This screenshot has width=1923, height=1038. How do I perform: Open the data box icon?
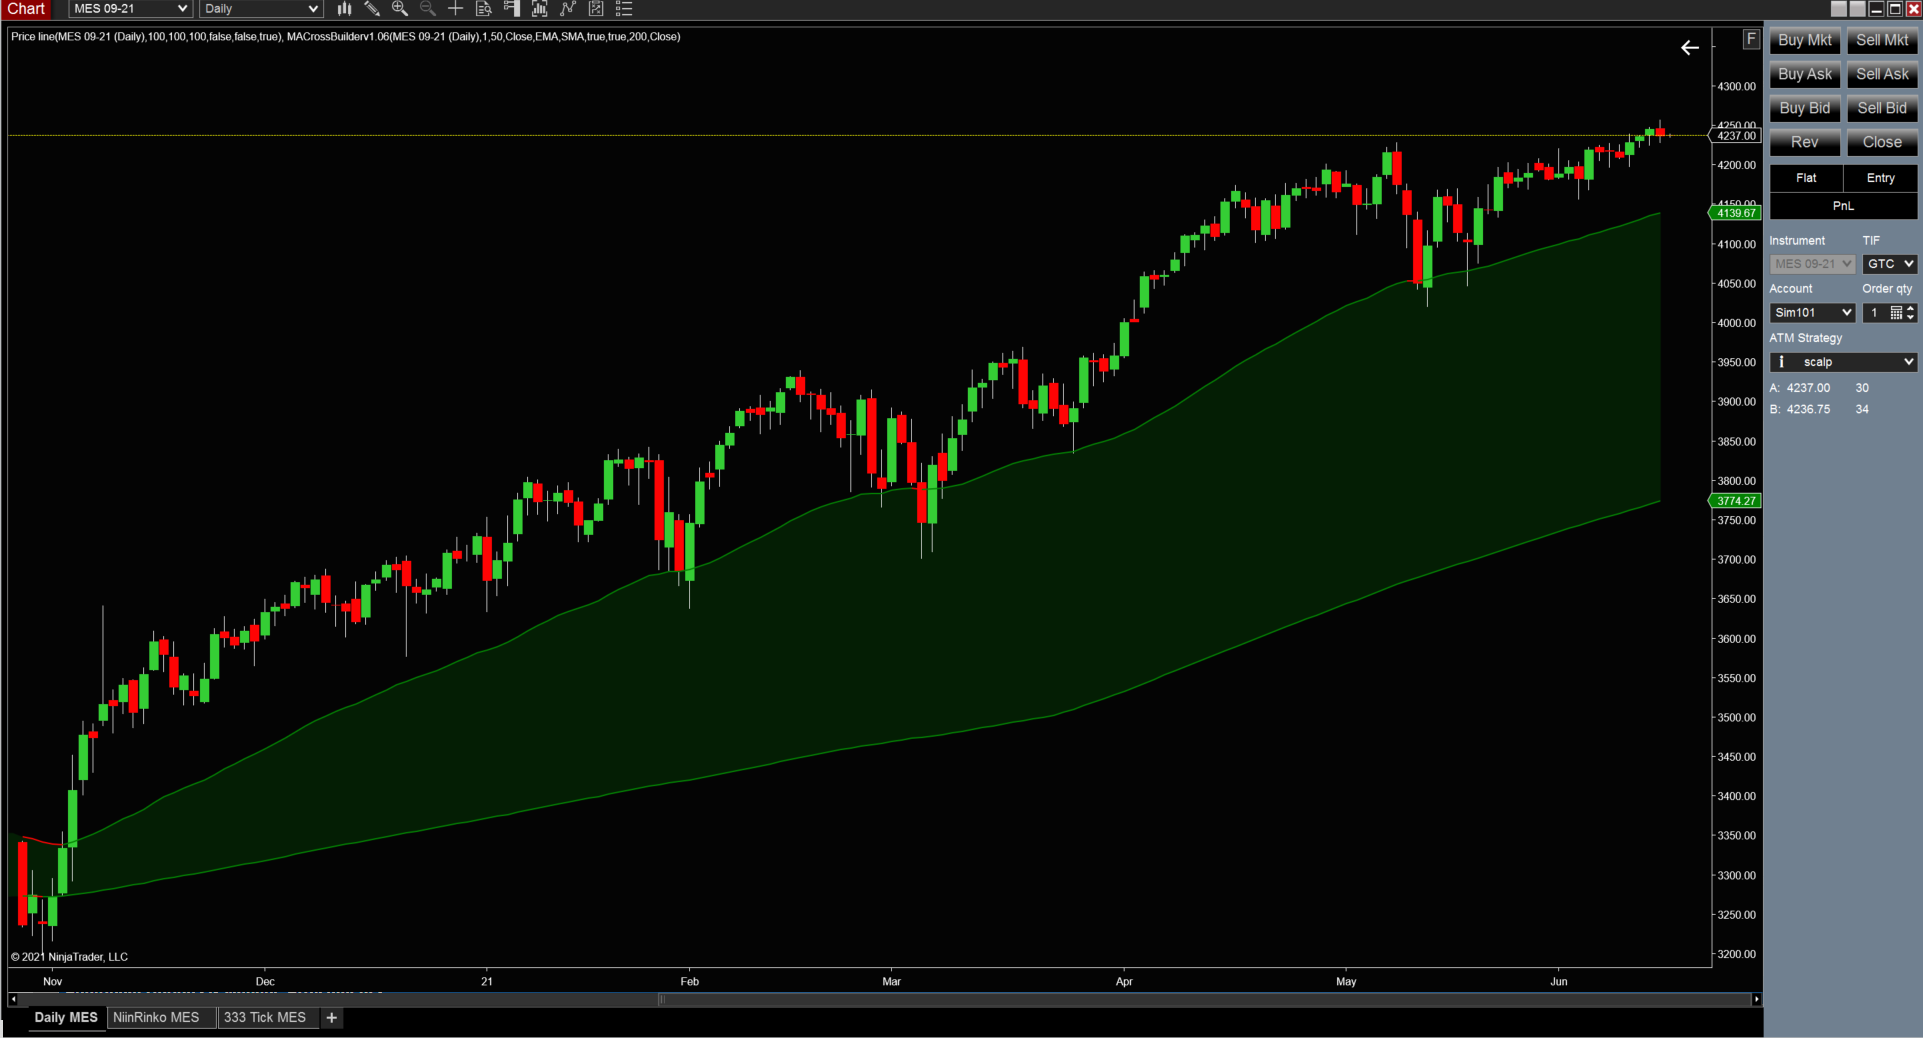pos(484,9)
